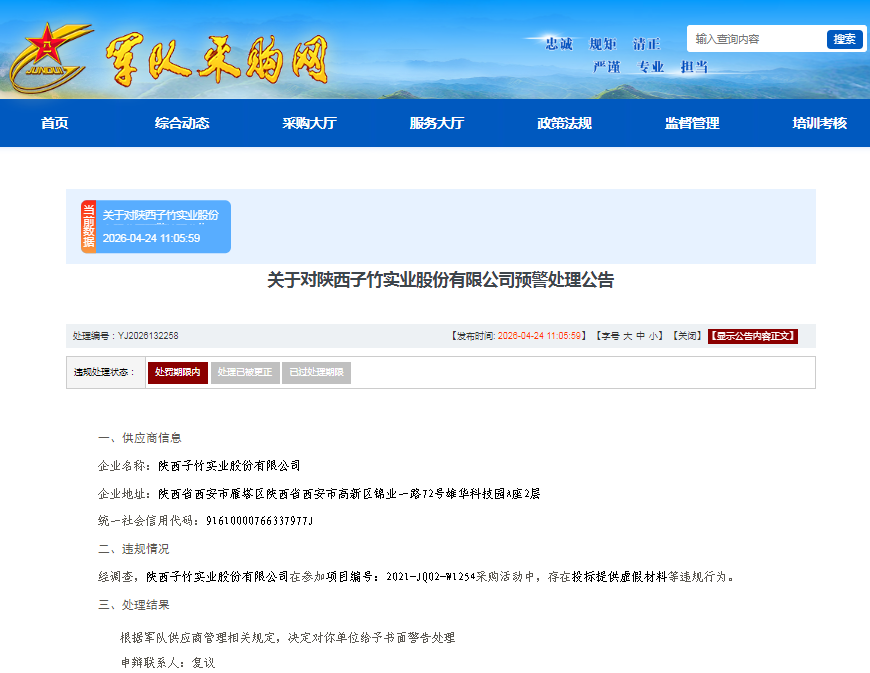Open the 政策法规 navigation item

coord(564,123)
